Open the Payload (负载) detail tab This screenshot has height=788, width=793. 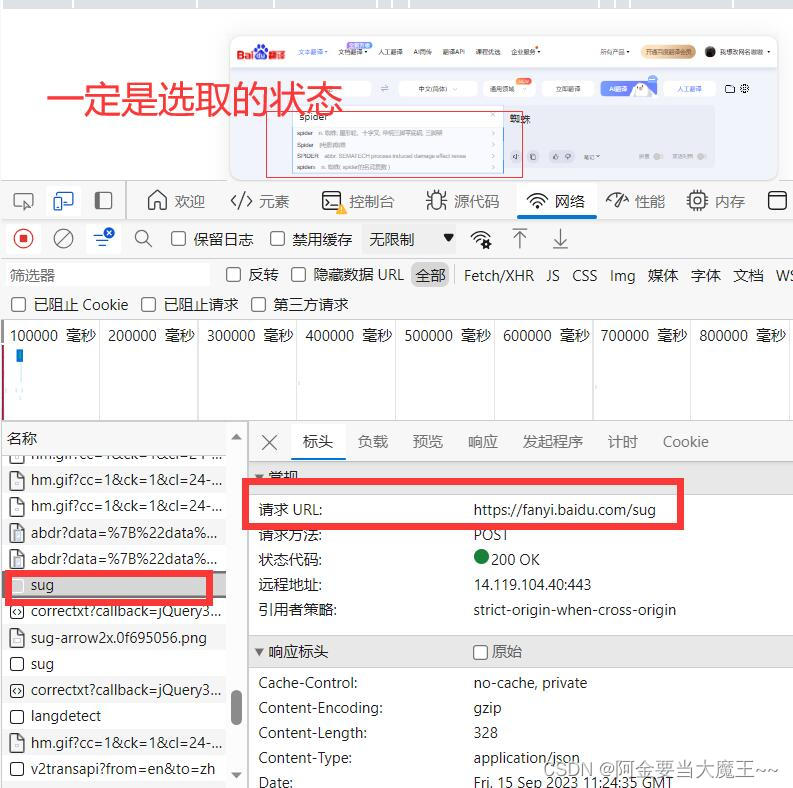pos(373,442)
